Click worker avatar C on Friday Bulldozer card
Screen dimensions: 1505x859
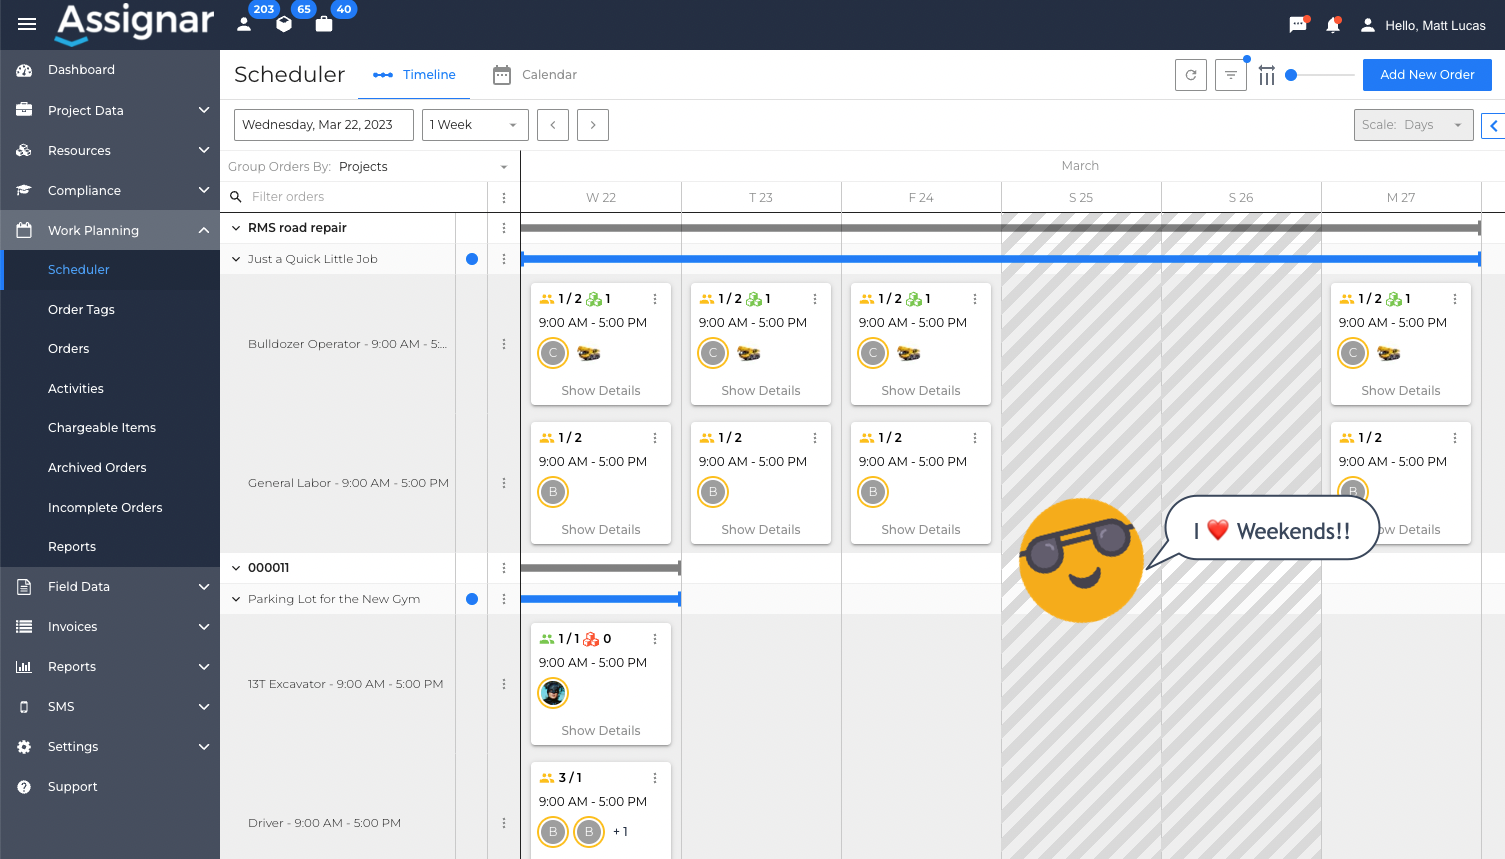873,353
